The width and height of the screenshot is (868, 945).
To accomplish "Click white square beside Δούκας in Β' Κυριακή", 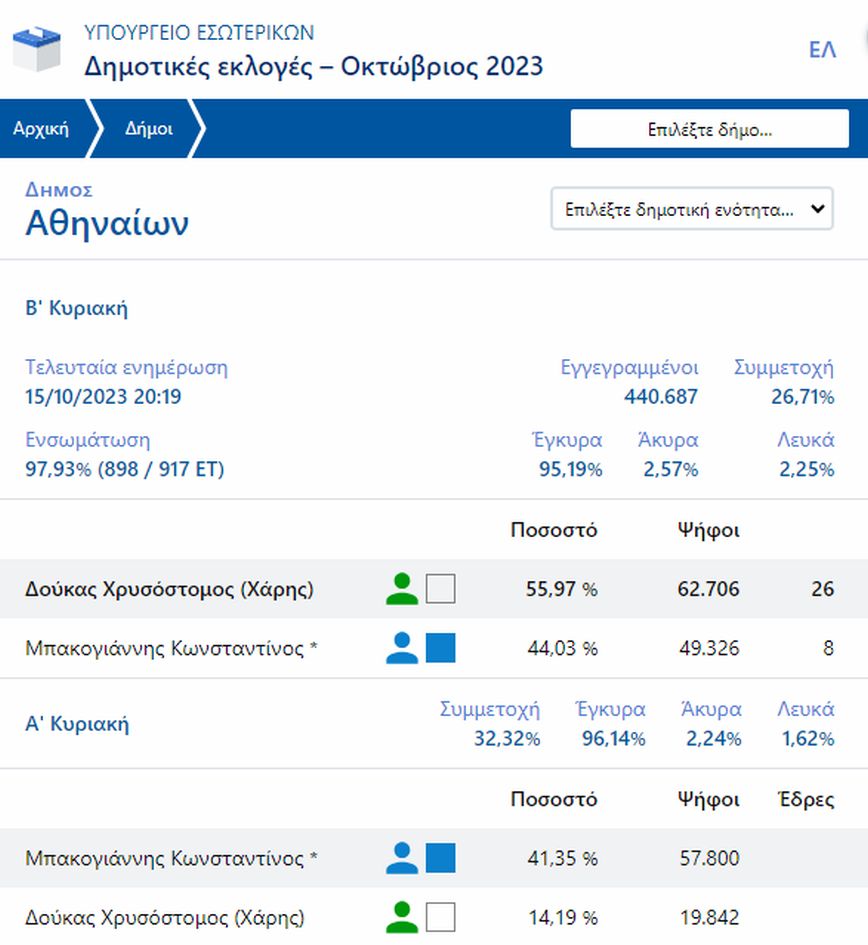I will (x=440, y=589).
